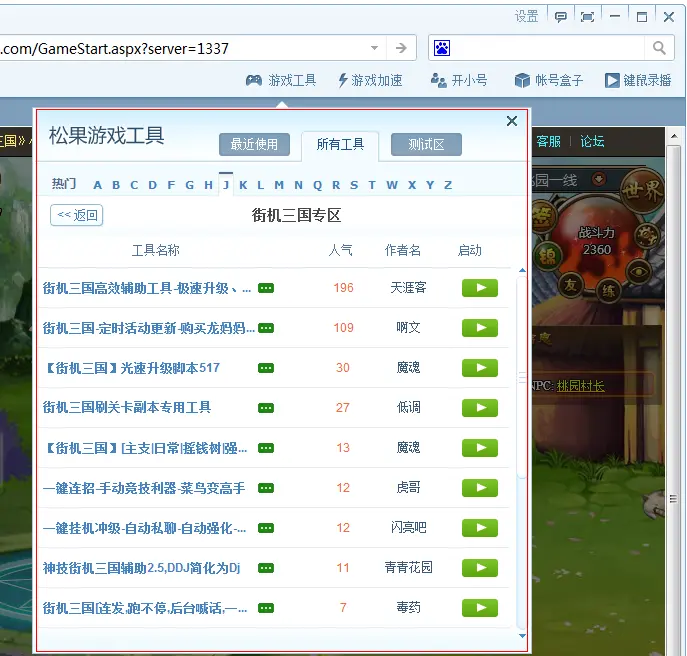Open 神技街机三国辅助2.5 tool link
This screenshot has width=687, height=656.
point(142,568)
